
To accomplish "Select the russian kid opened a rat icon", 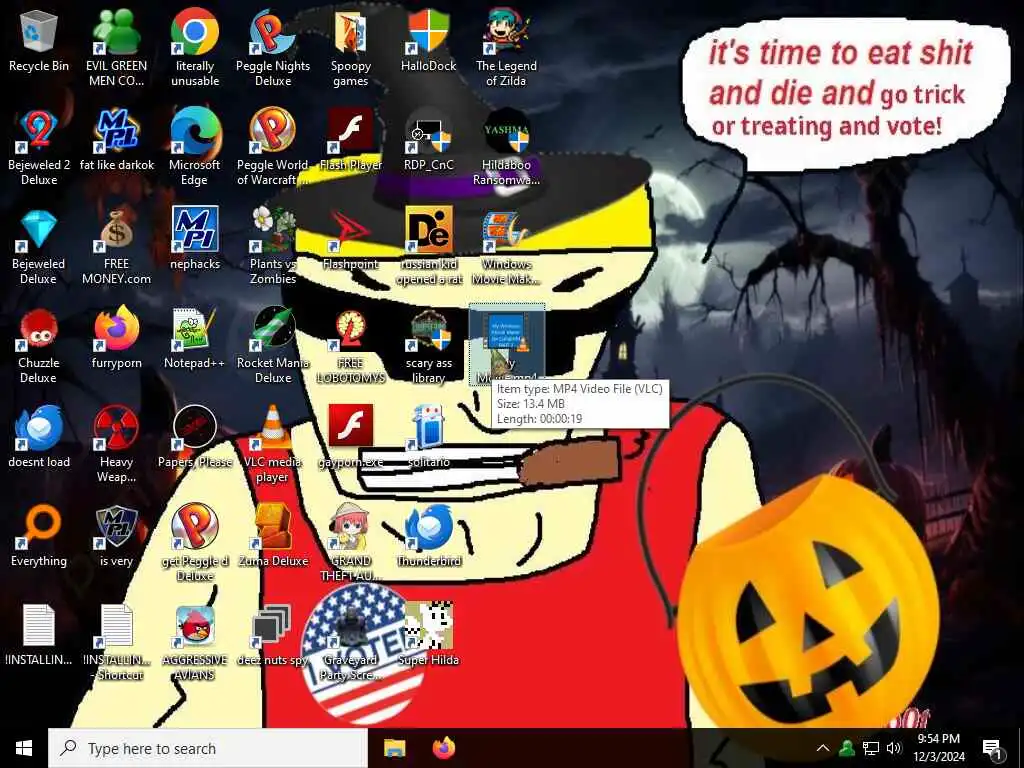I will click(x=429, y=230).
